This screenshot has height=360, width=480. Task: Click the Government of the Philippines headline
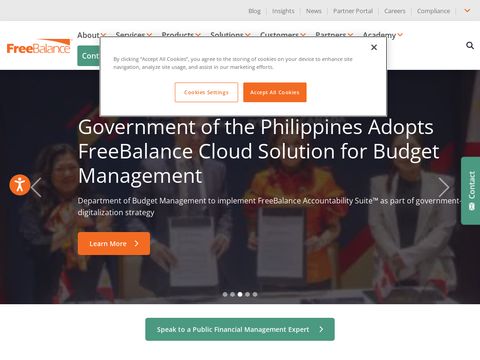[x=259, y=151]
